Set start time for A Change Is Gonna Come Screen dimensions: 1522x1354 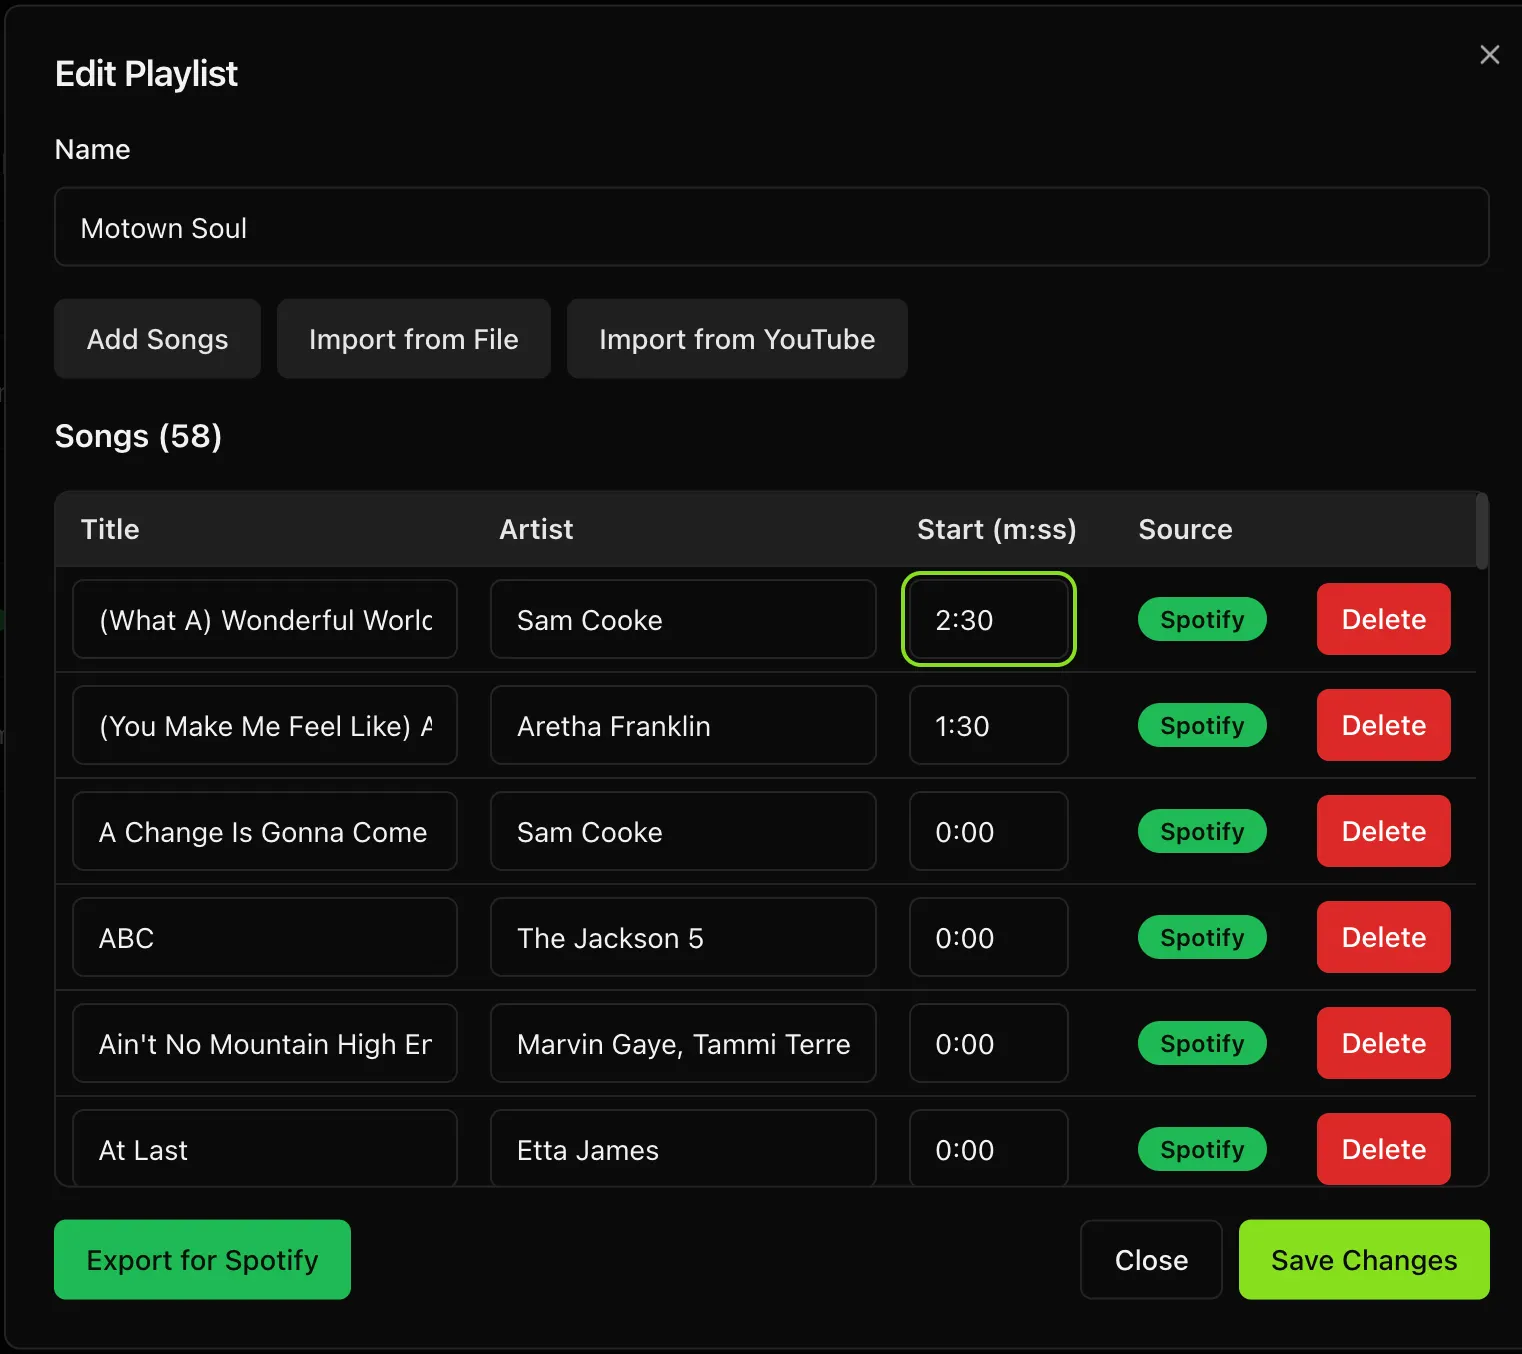pyautogui.click(x=988, y=831)
